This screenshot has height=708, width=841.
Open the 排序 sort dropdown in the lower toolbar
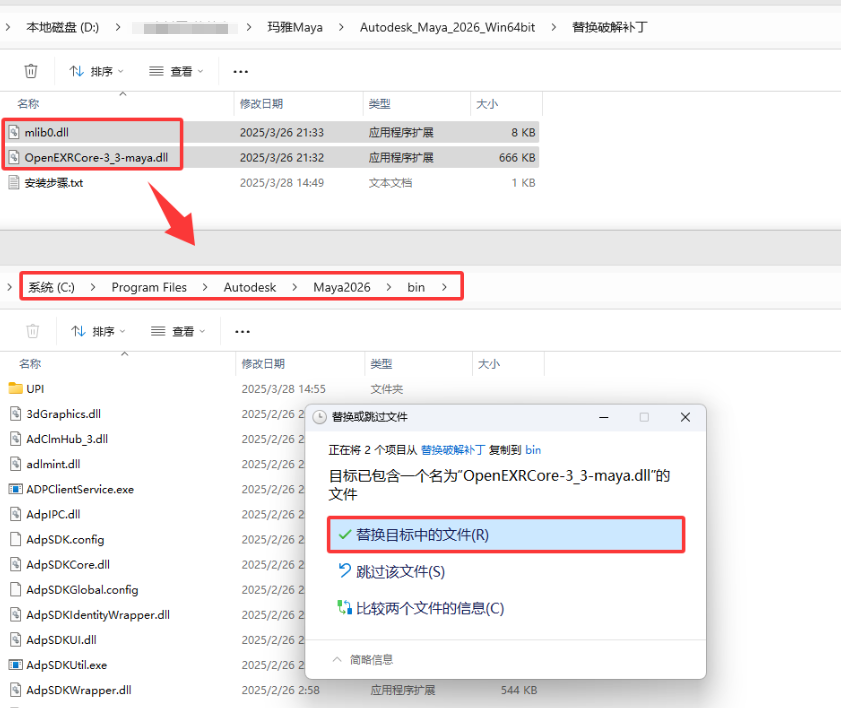[x=99, y=331]
